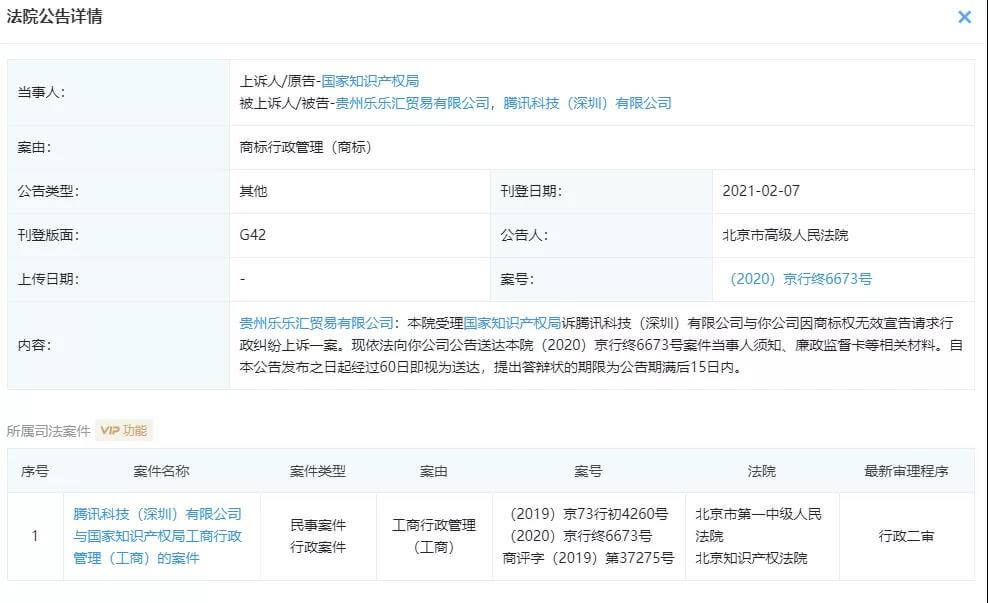This screenshot has height=603, width=988.
Task: Select 商评字（2019）第37275号 text
Action: click(589, 558)
